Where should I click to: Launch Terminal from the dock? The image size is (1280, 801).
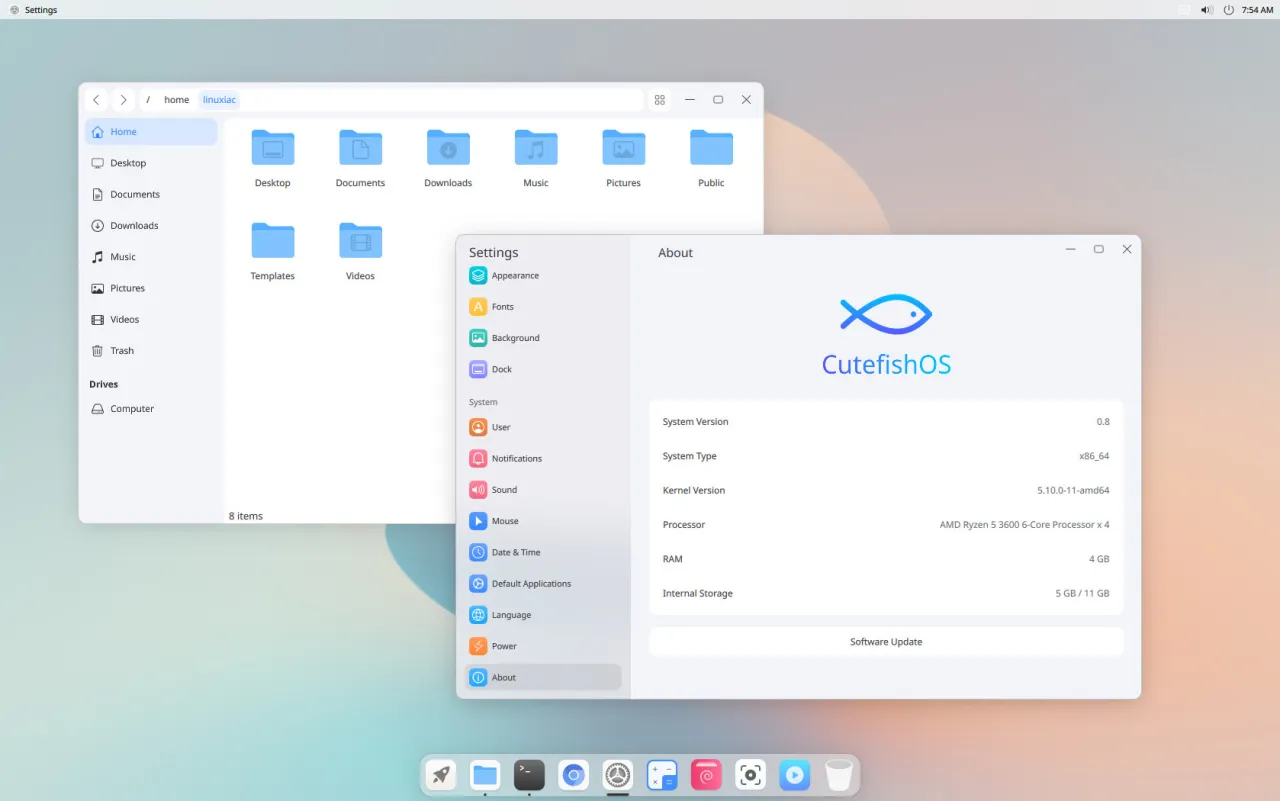(529, 775)
